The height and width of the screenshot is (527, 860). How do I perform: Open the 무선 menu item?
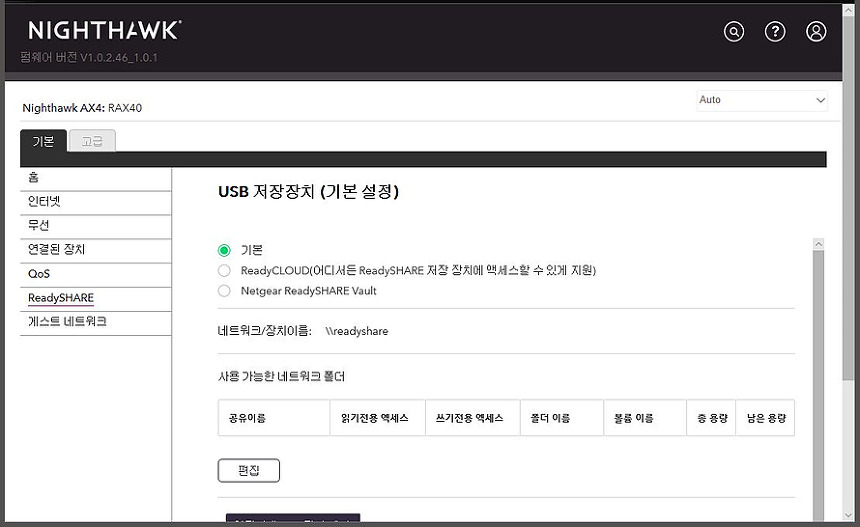point(95,225)
